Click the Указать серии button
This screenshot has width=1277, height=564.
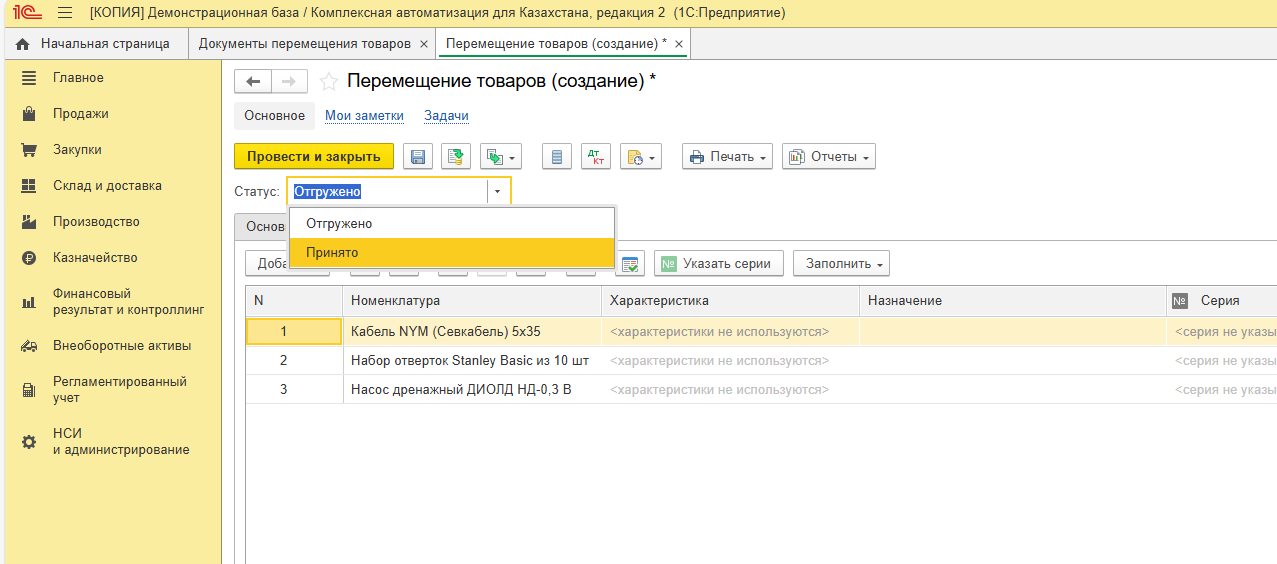coord(718,264)
